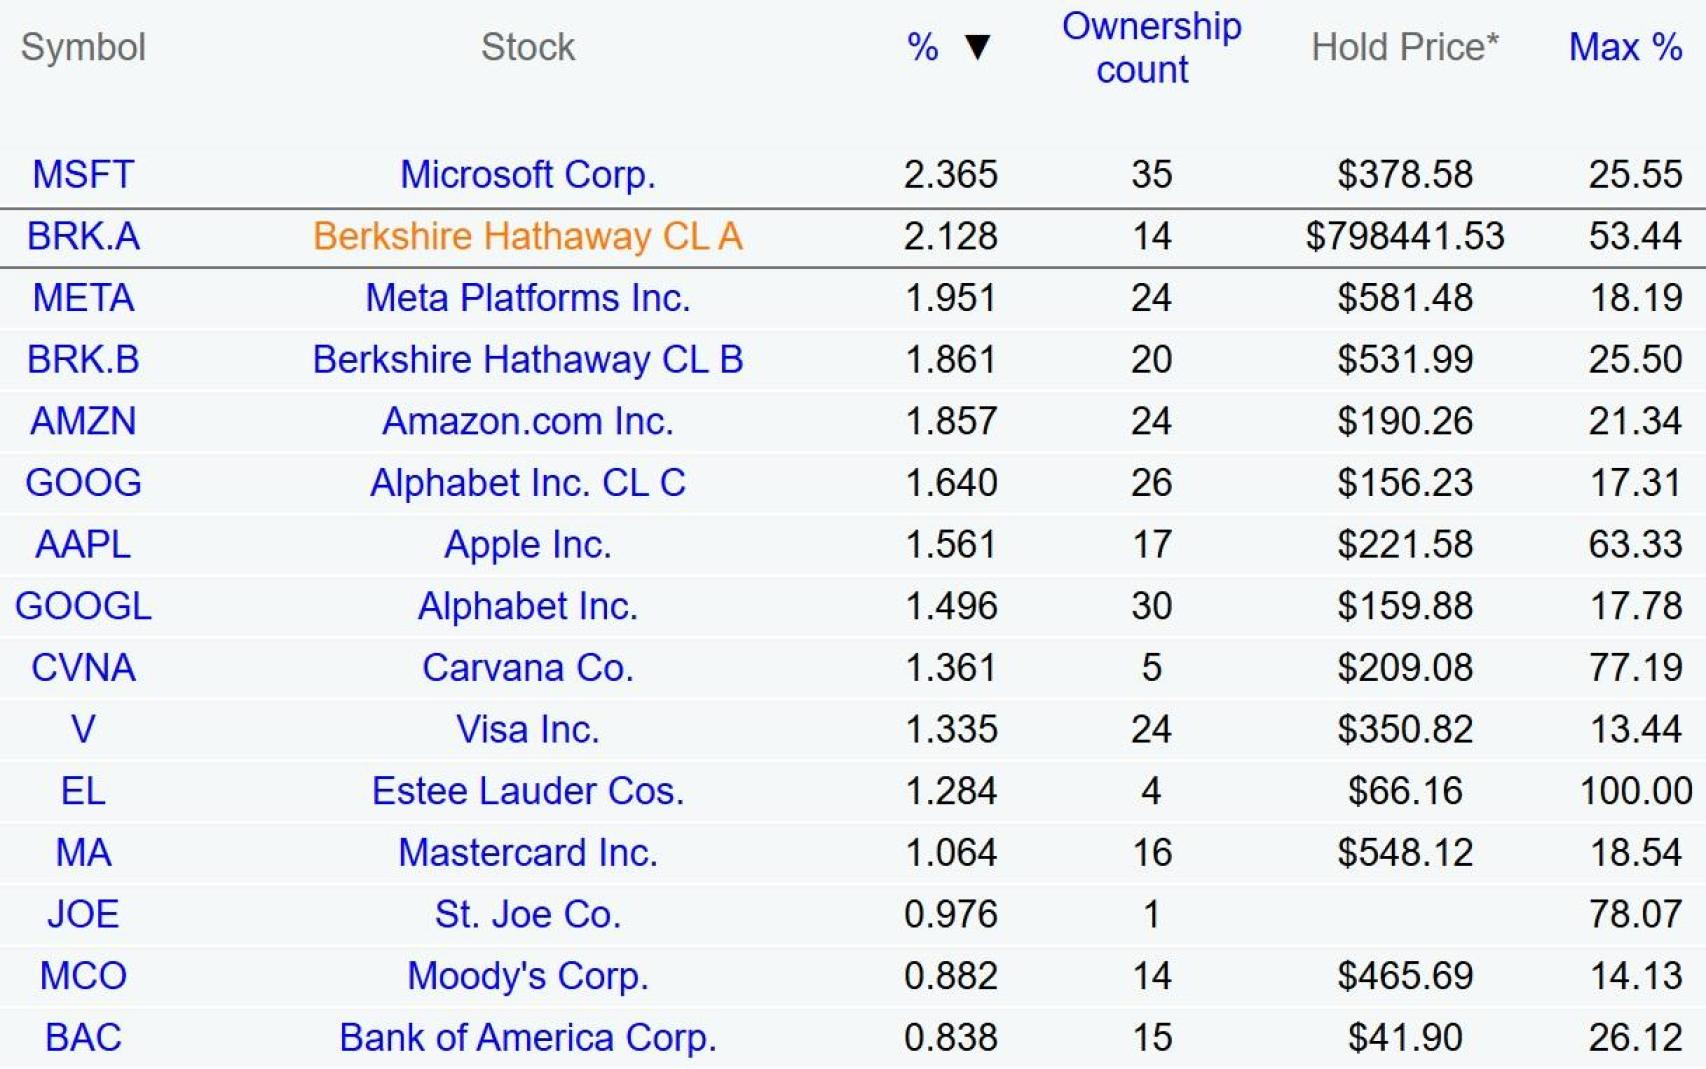Click the BRK.B ticker symbol
This screenshot has height=1069, width=1706.
point(83,359)
